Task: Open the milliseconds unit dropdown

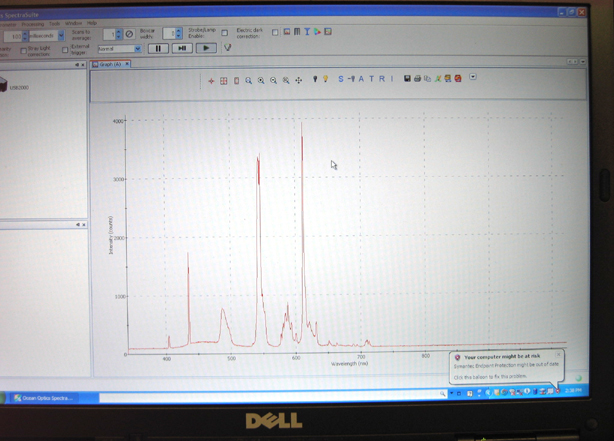Action: click(61, 36)
